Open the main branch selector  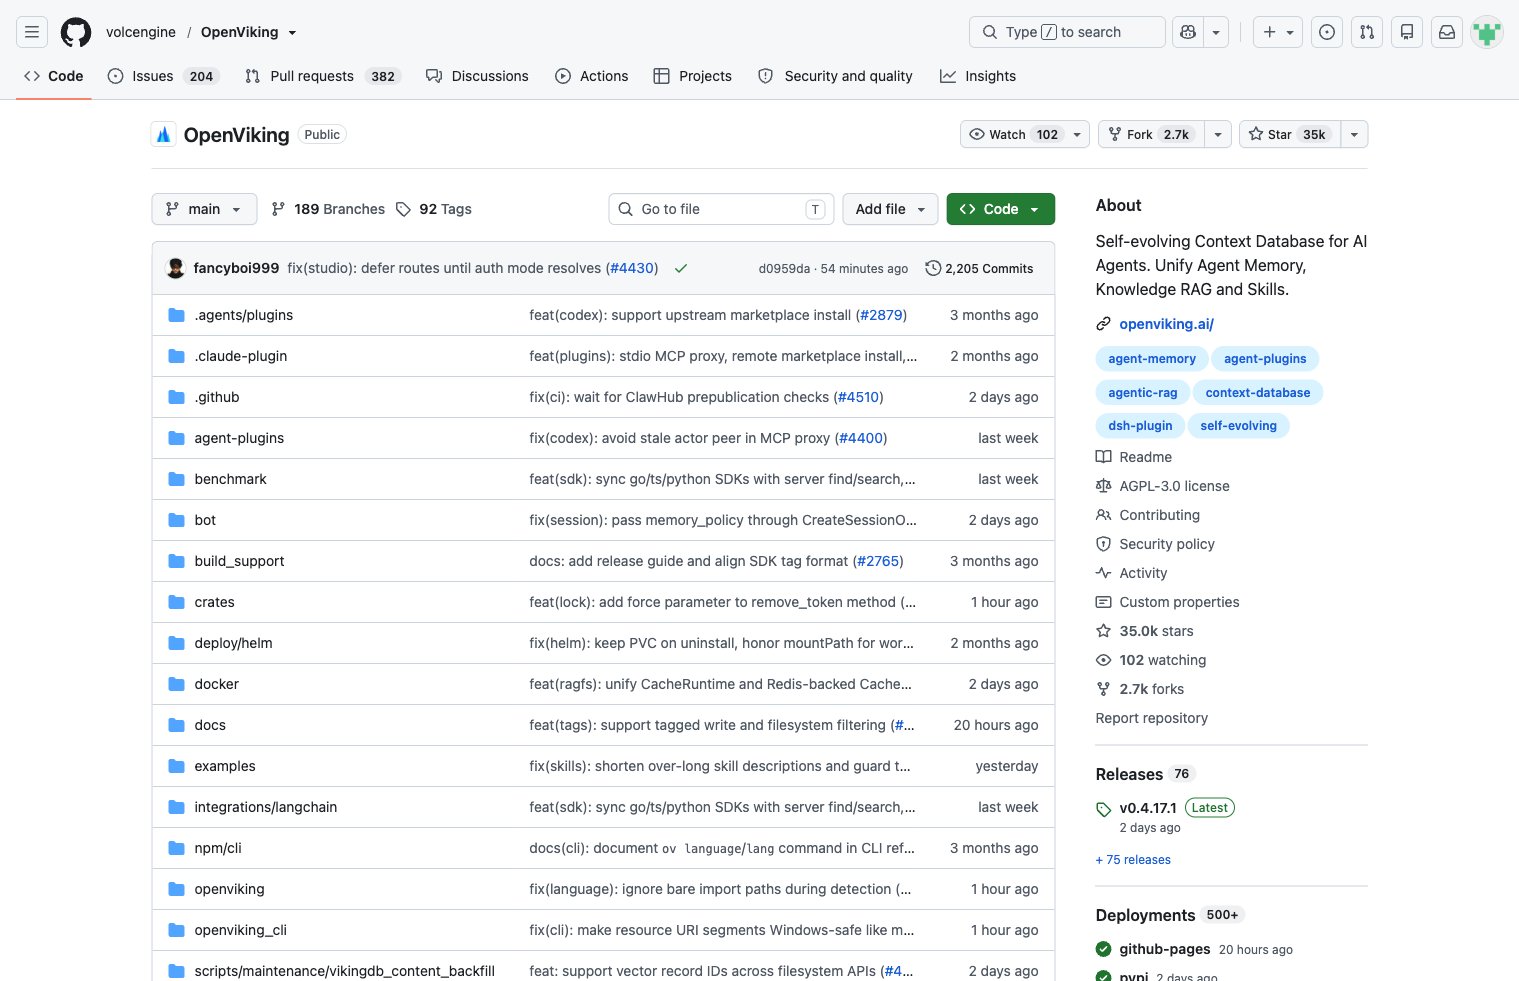(x=204, y=209)
